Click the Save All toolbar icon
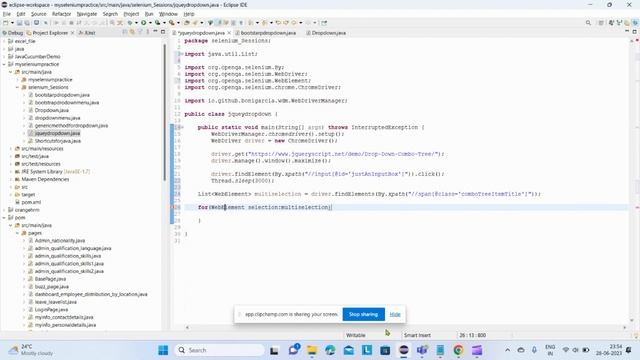Screen dimensions: 640x360 pyautogui.click(x=27, y=23)
